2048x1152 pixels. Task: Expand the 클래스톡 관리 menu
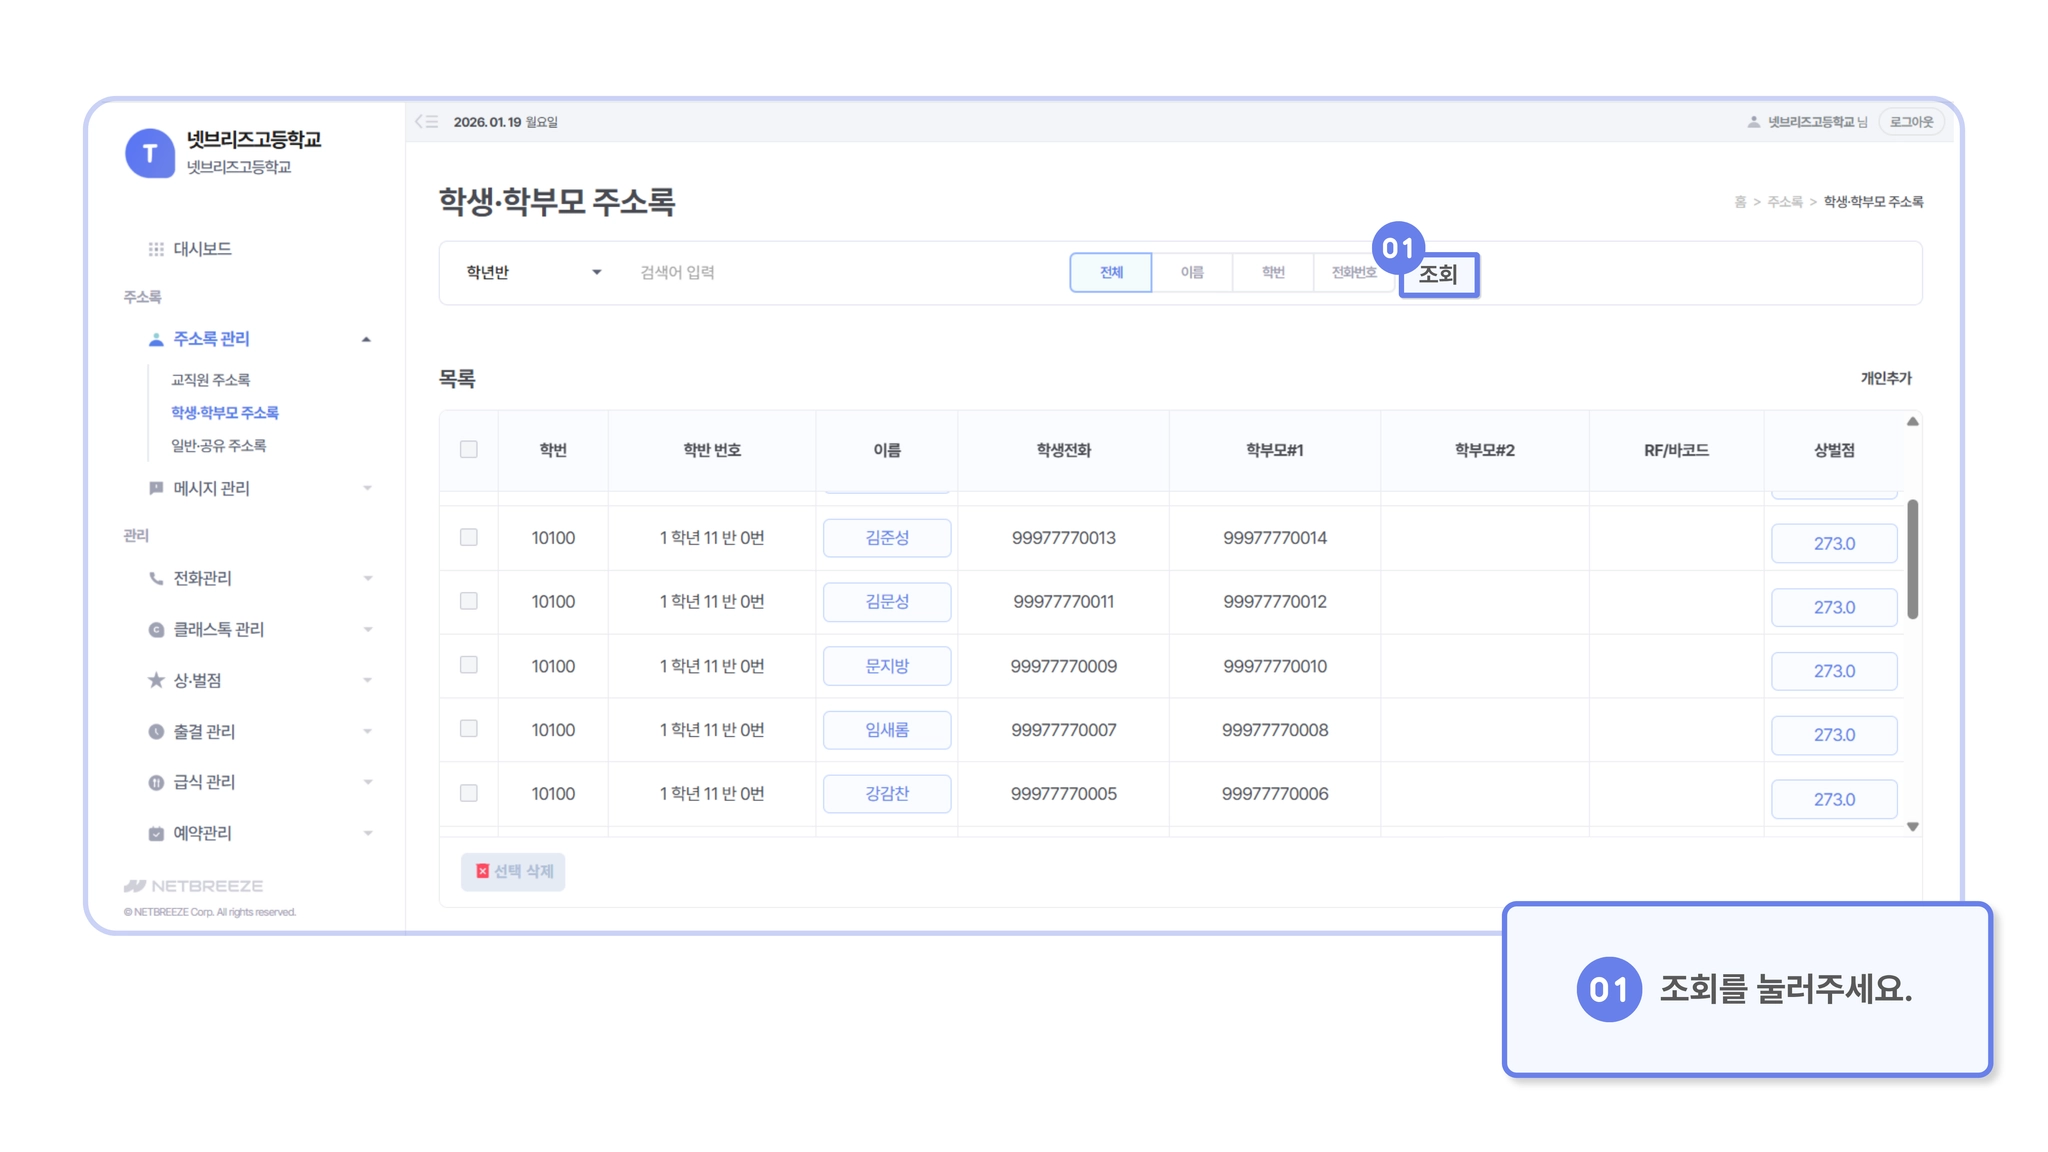pyautogui.click(x=367, y=629)
